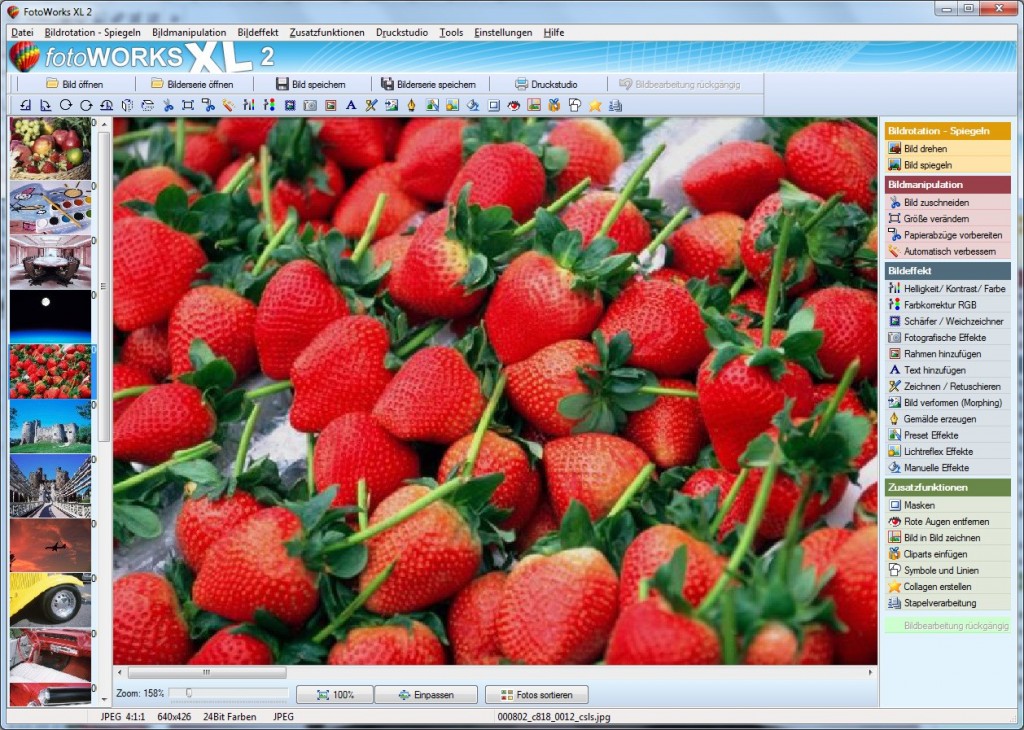1024x730 pixels.
Task: Open the Zusatzfunktionen menu
Action: (x=327, y=32)
